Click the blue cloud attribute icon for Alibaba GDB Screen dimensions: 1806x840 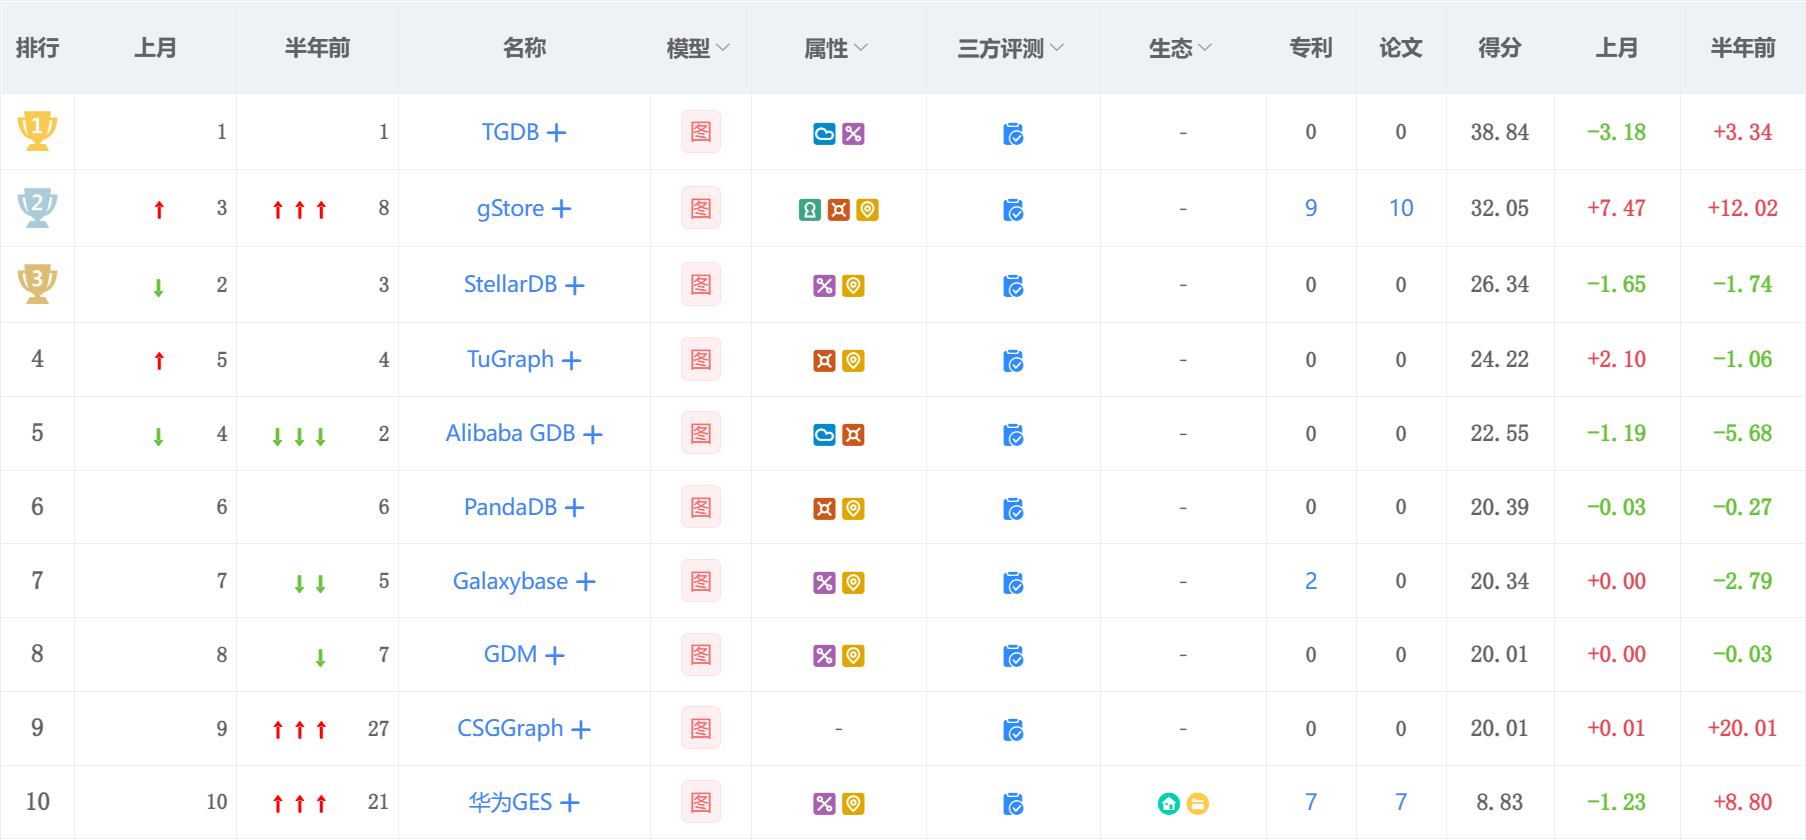coord(824,435)
